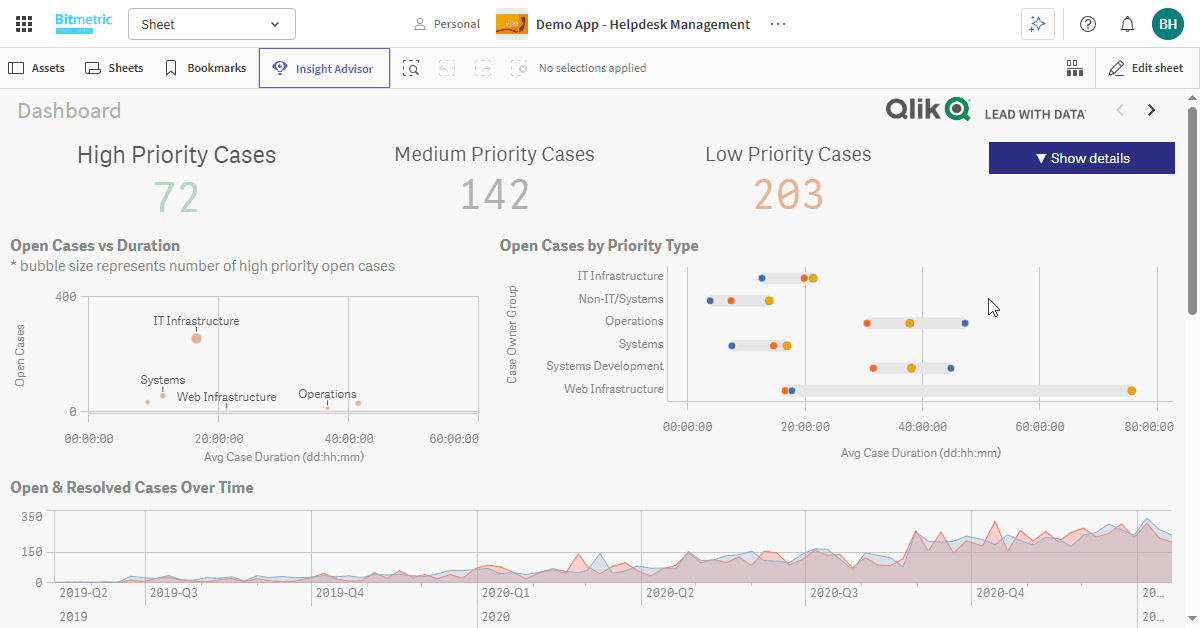Click the Web Infrastructure label in scatter

[226, 397]
